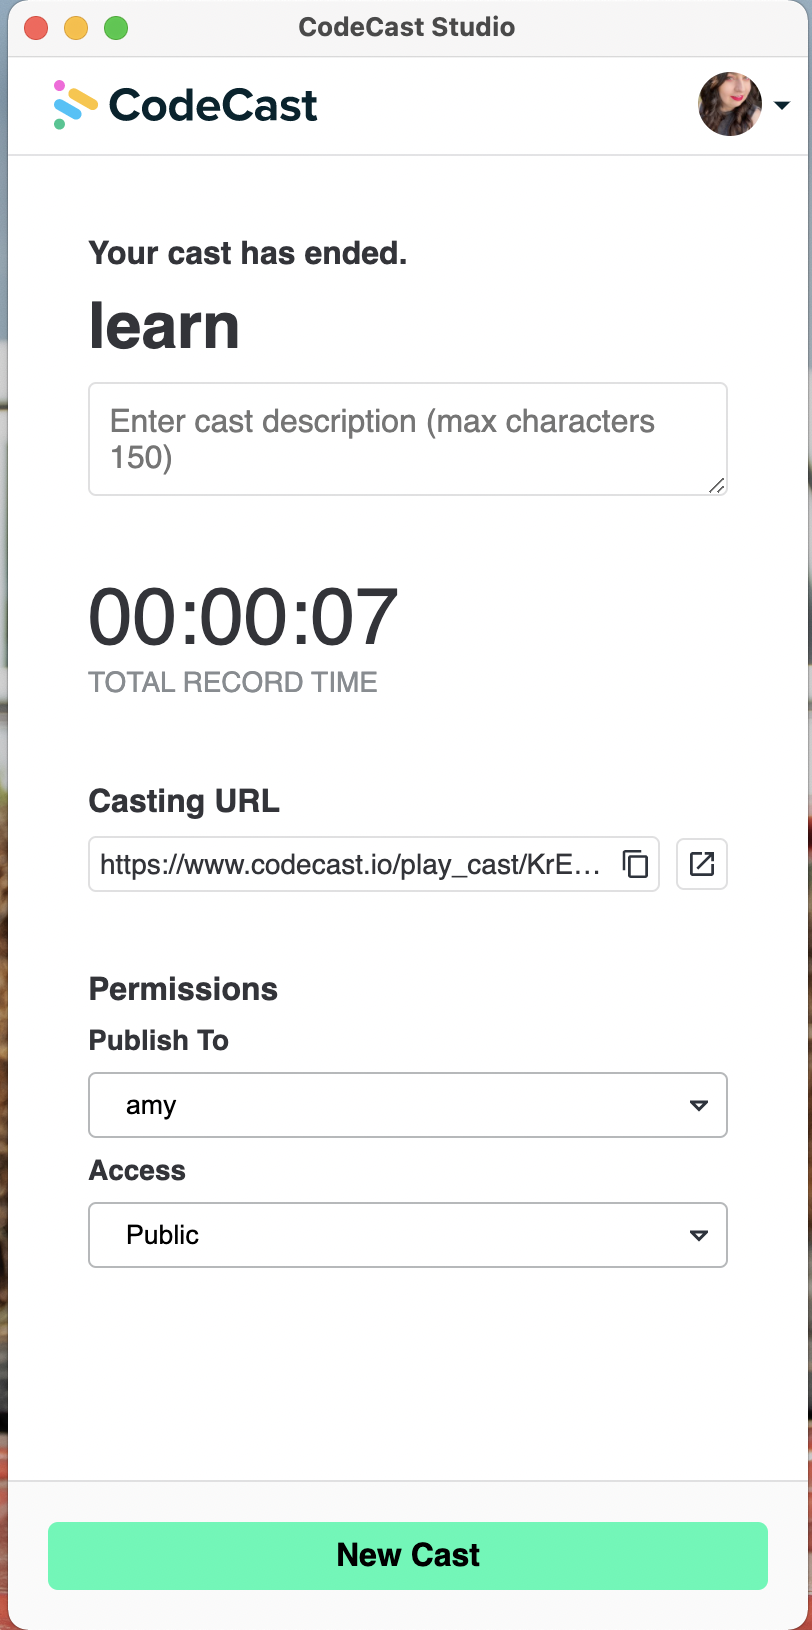Click the TOTAL RECORD TIME label
The image size is (812, 1630).
(233, 682)
